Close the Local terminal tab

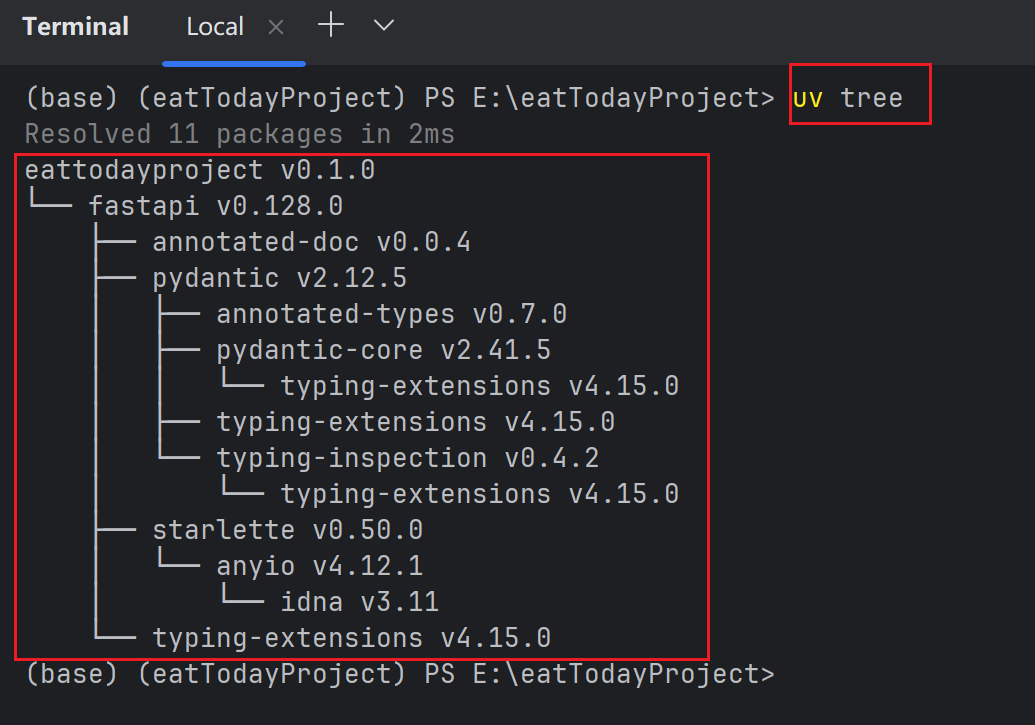click(x=276, y=28)
